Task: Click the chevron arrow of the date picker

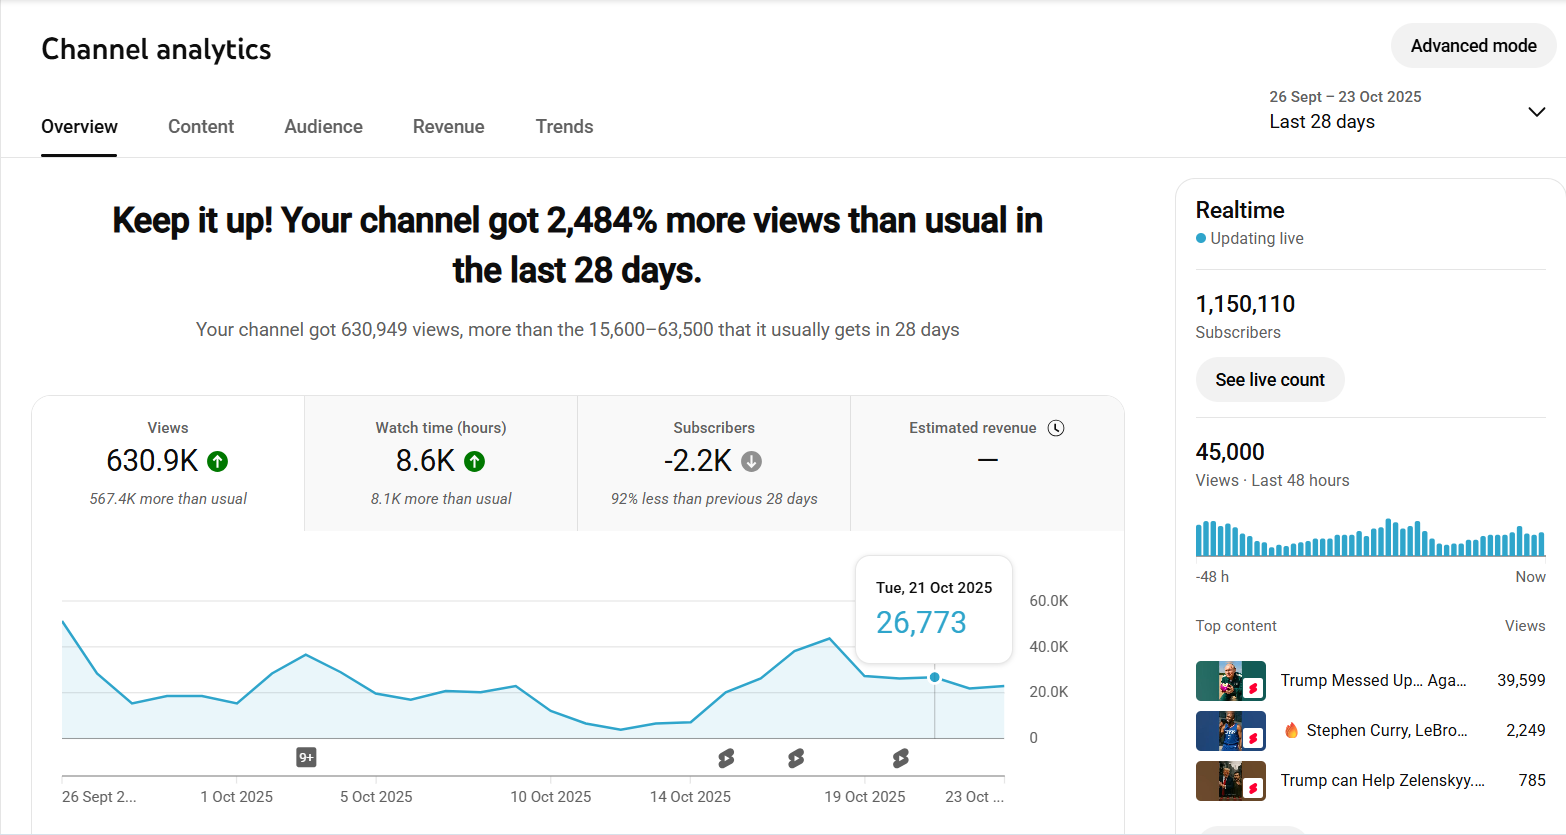Action: 1536,111
